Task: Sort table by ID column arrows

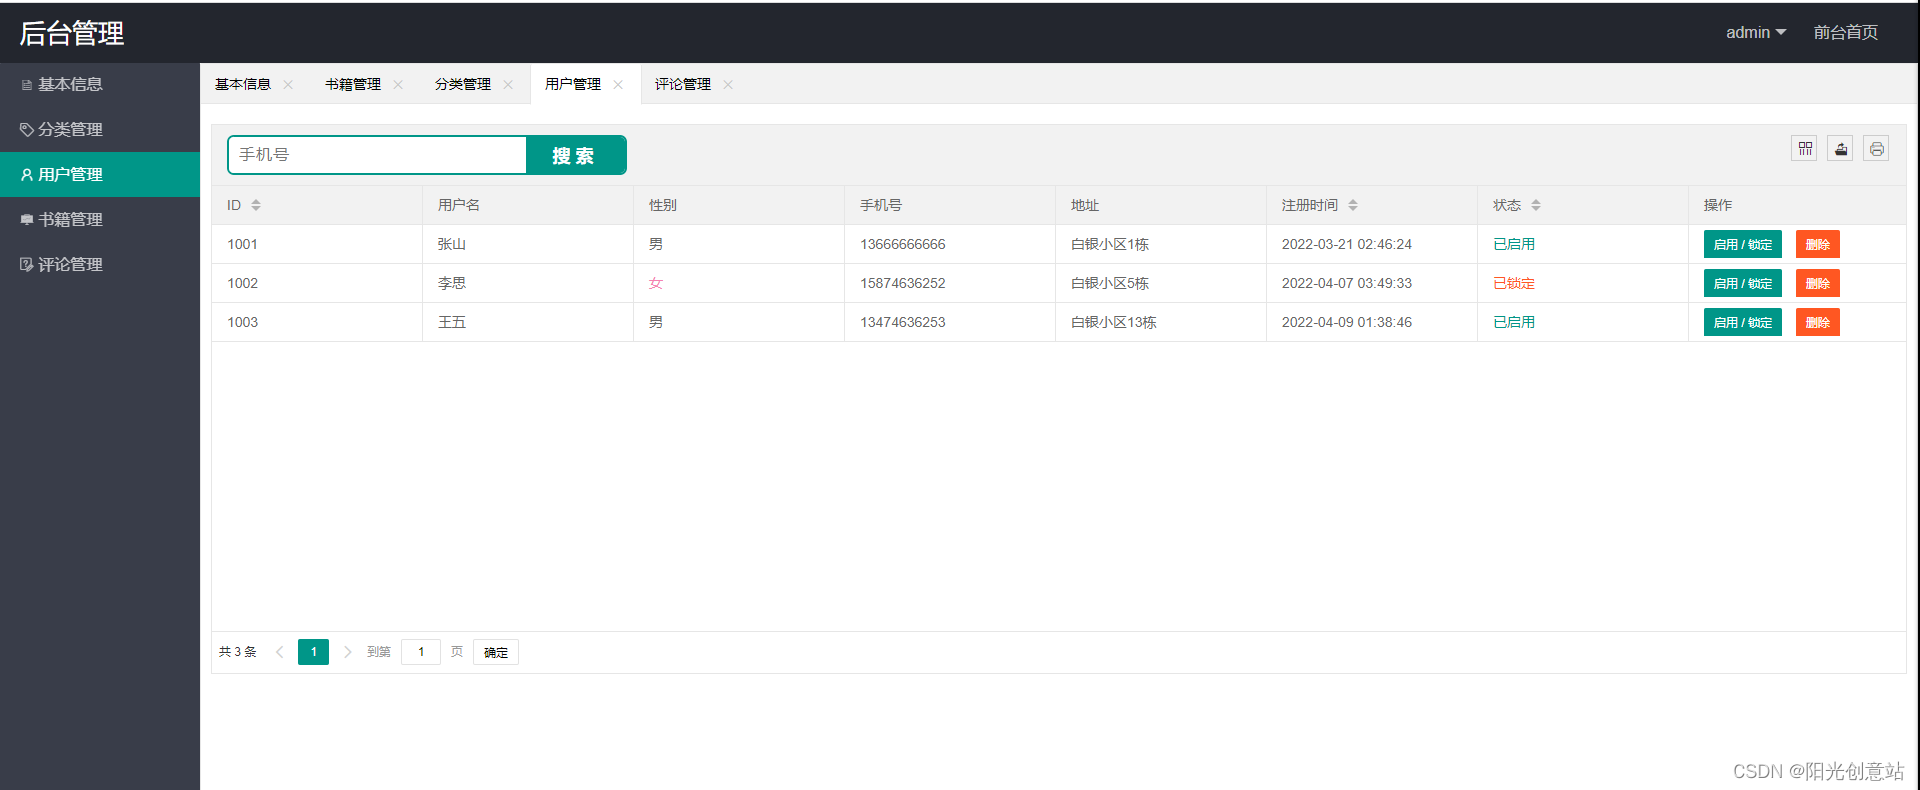Action: click(x=256, y=205)
